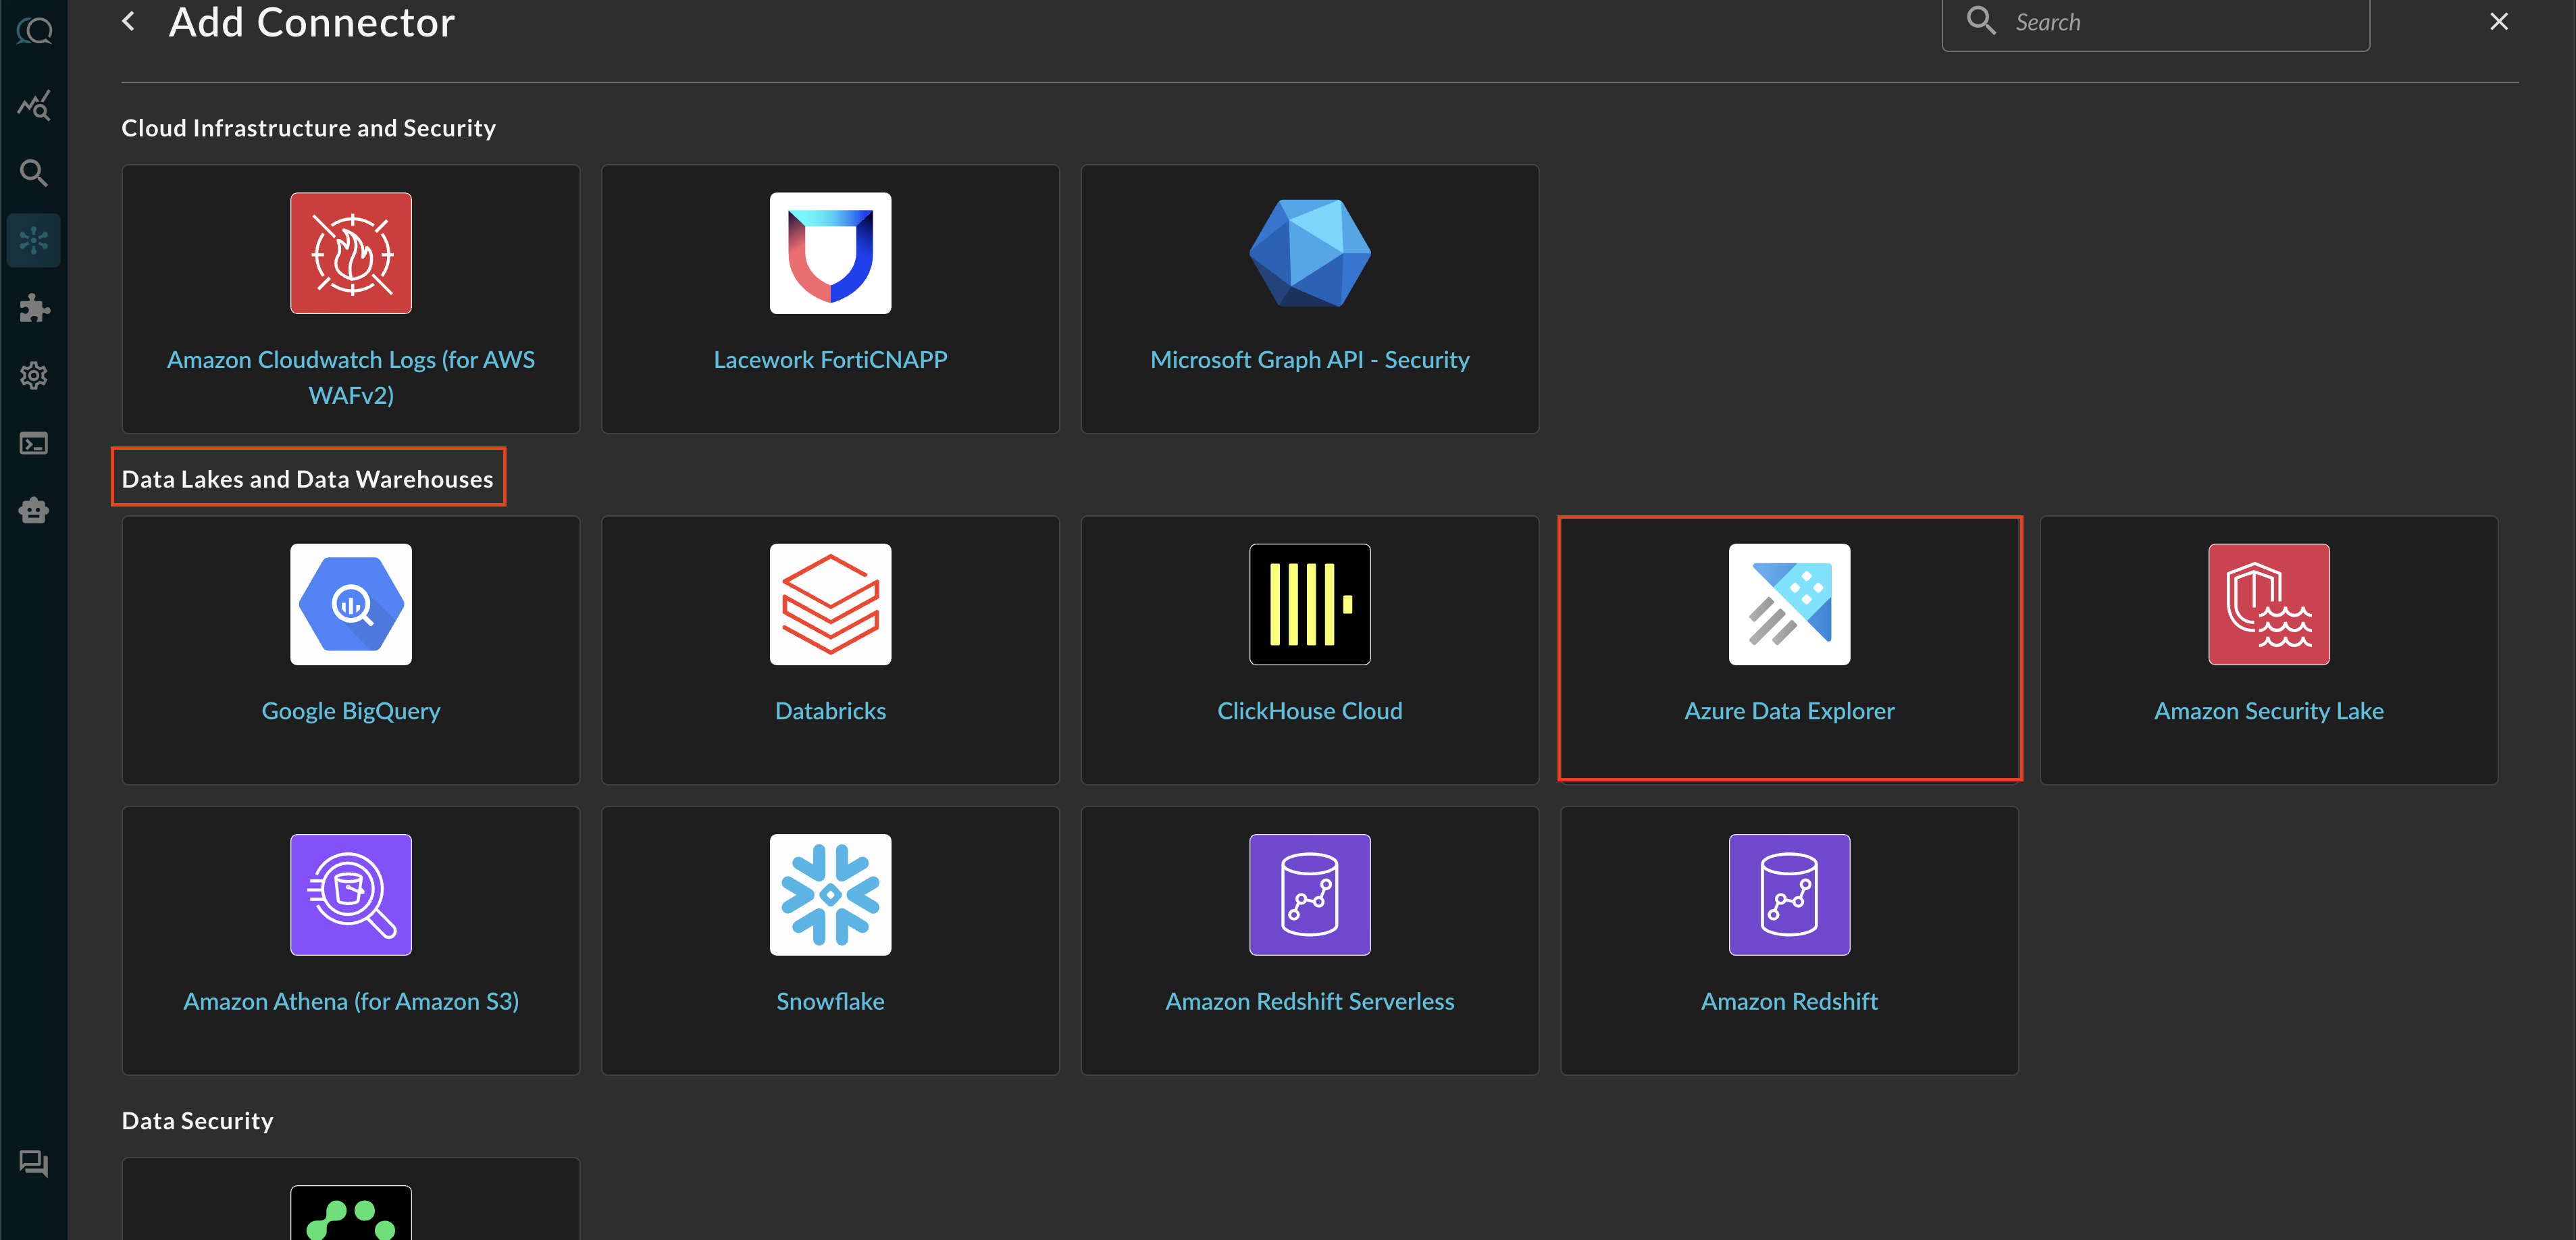
Task: Open the analytics chart icon in sidebar
Action: 34,105
